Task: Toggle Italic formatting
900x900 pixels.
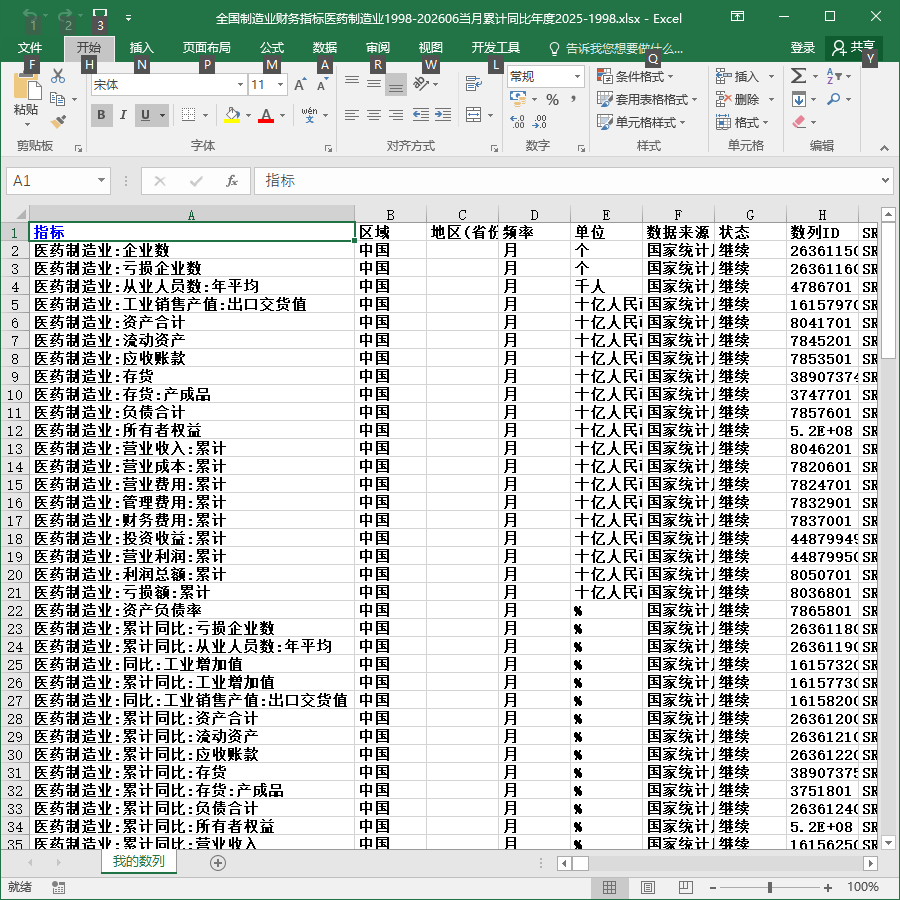Action: click(123, 115)
